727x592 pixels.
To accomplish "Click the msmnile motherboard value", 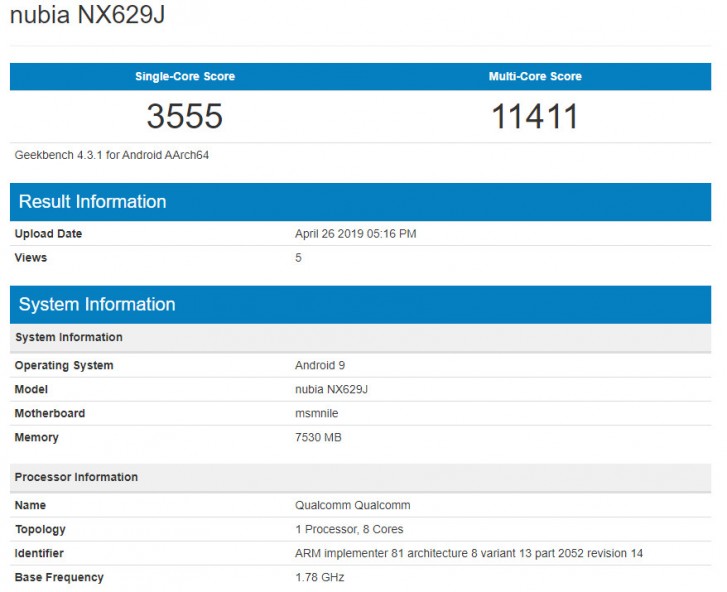I will coord(318,414).
